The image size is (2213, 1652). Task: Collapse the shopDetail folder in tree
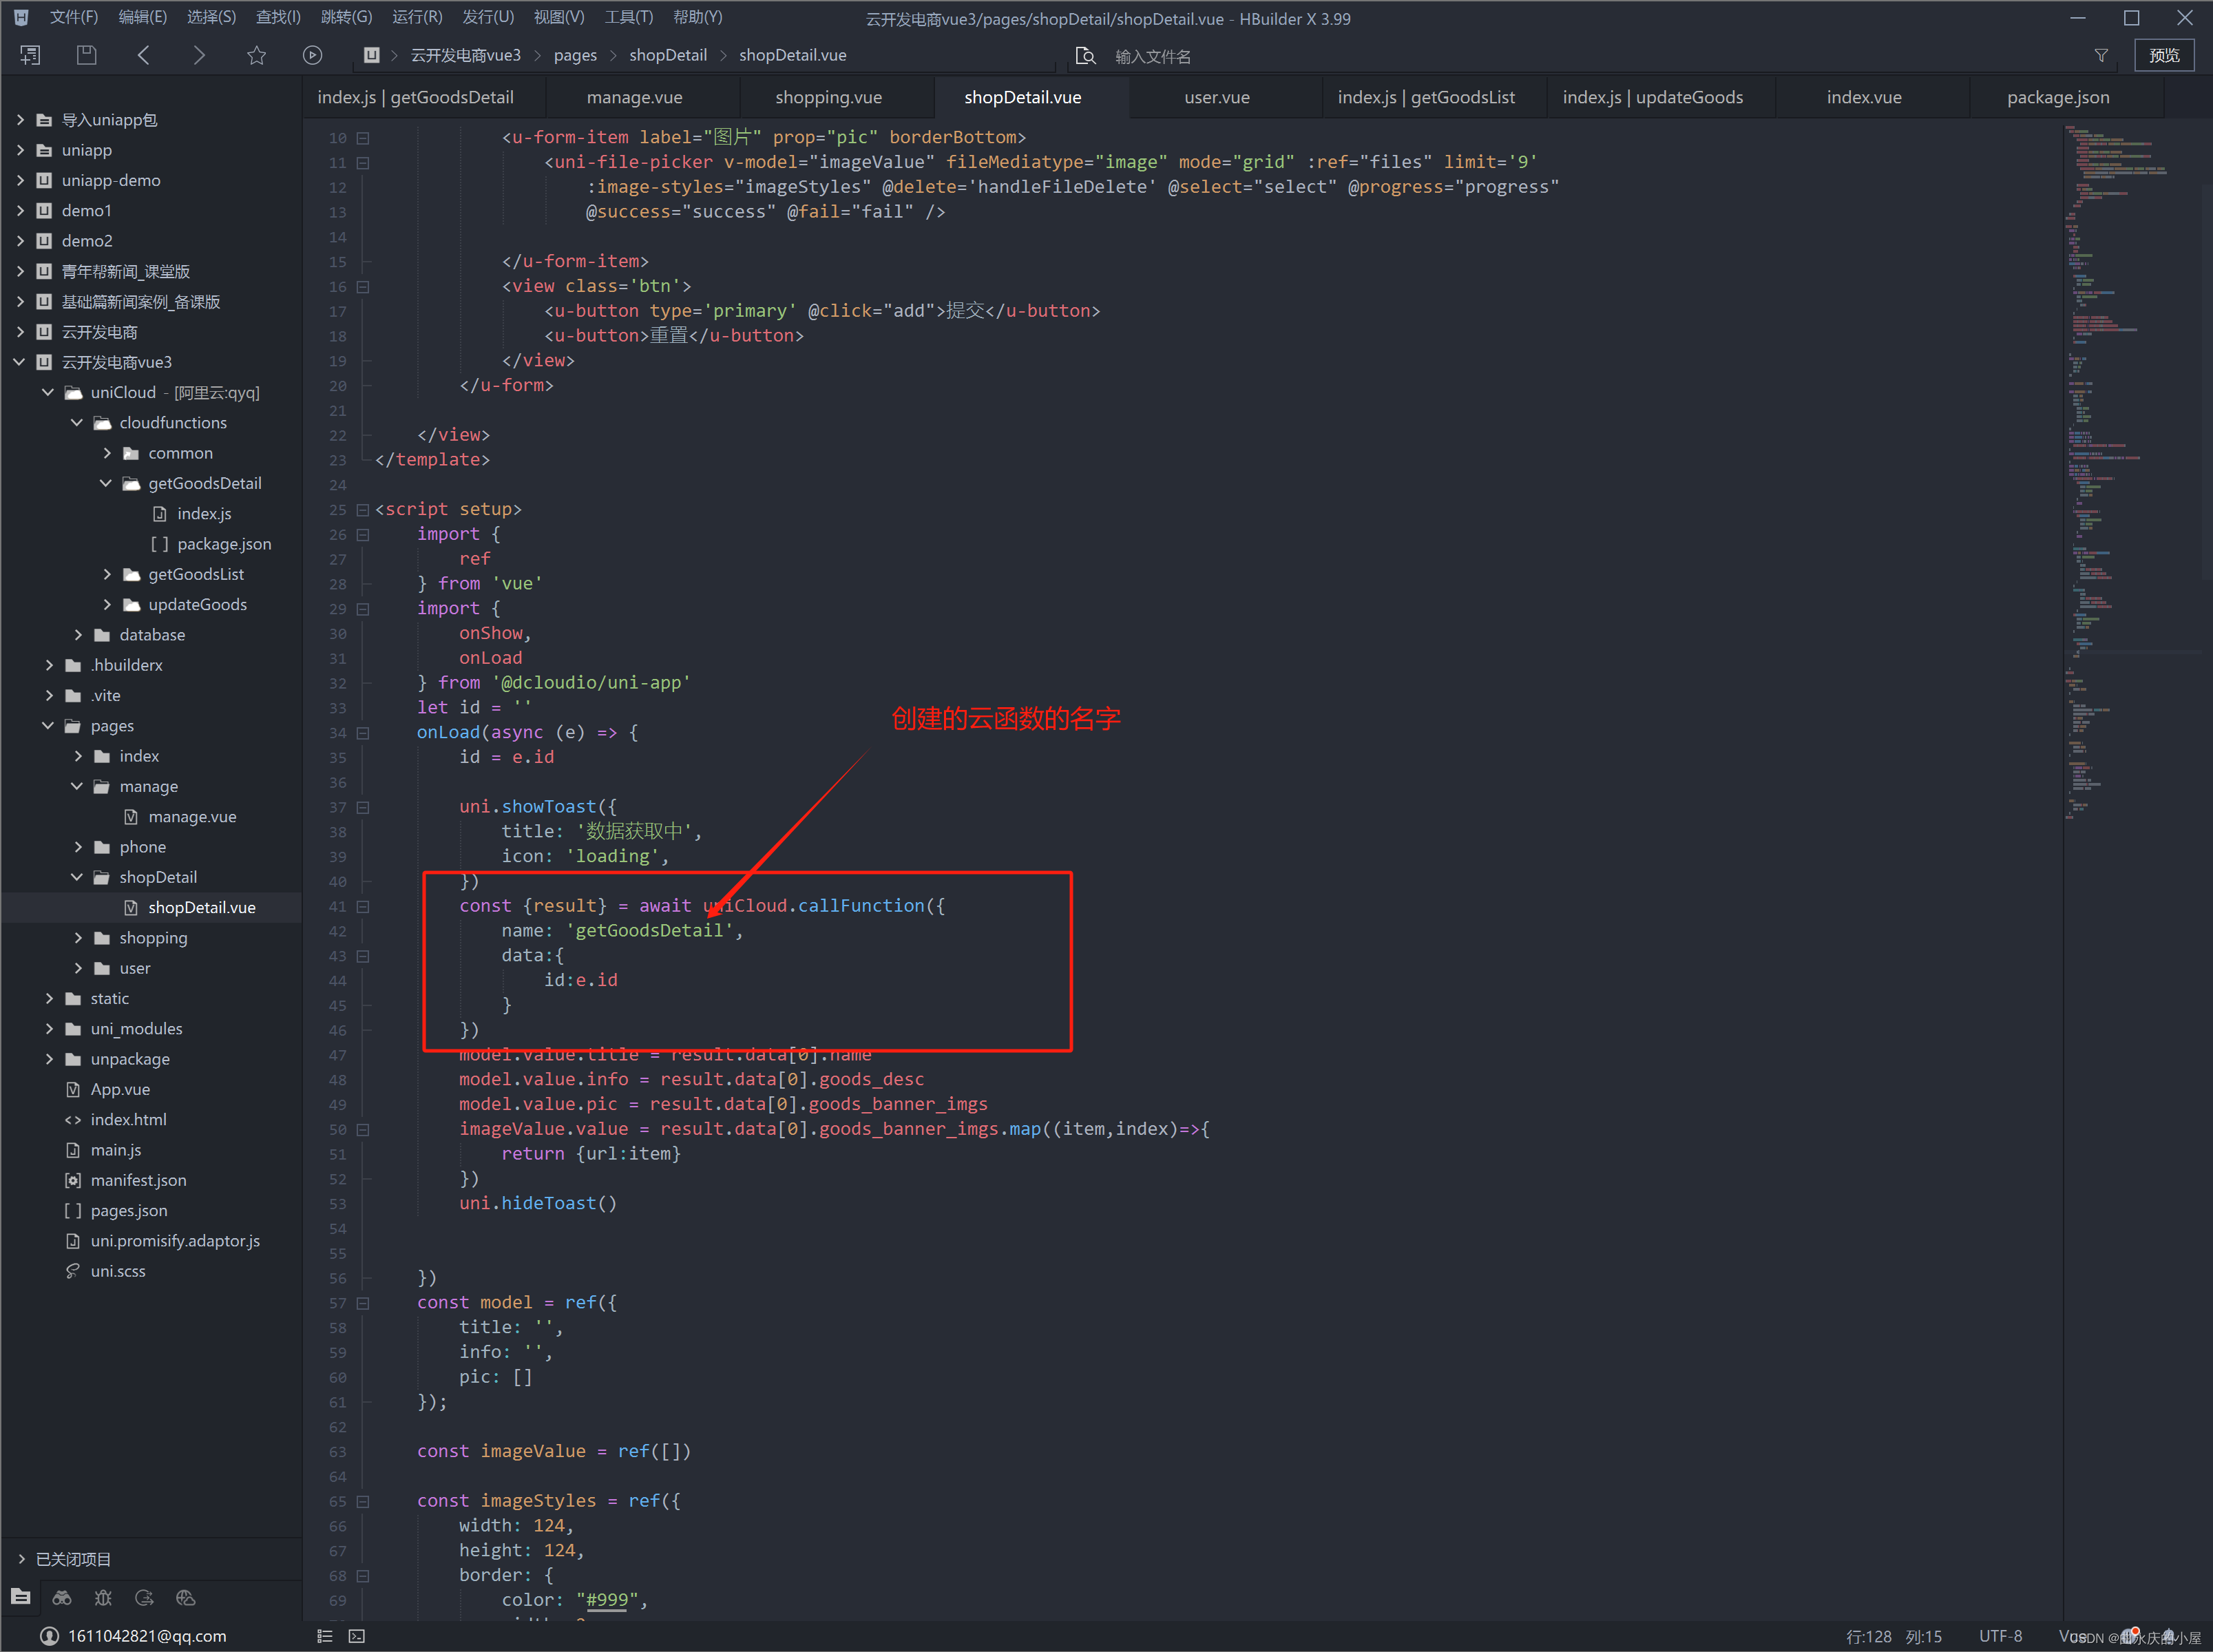77,877
